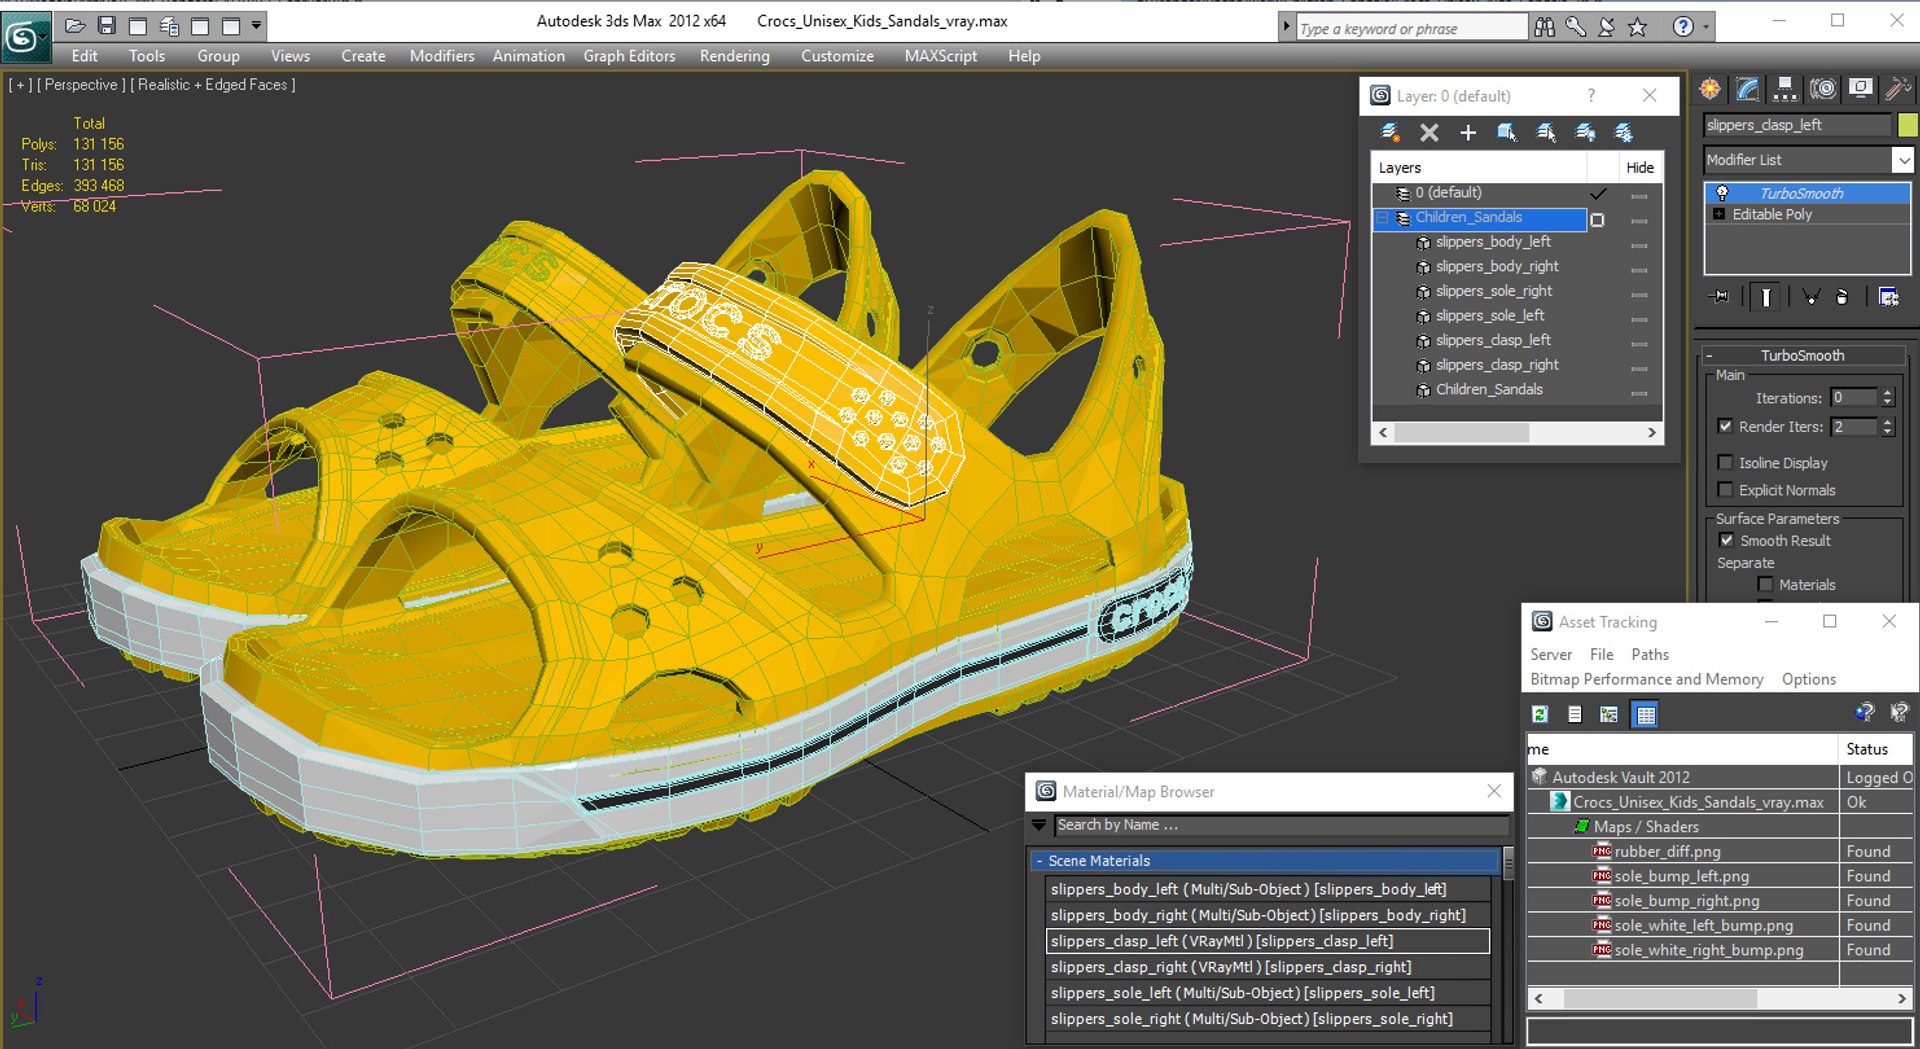This screenshot has height=1049, width=1920.
Task: Open the Modifier List dropdown
Action: point(1902,160)
